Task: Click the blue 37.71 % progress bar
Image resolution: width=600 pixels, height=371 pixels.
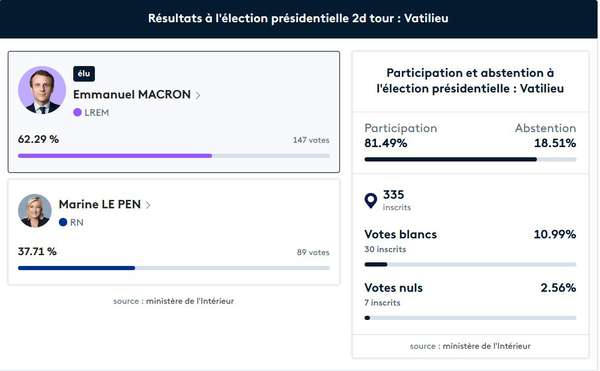Action: click(174, 268)
